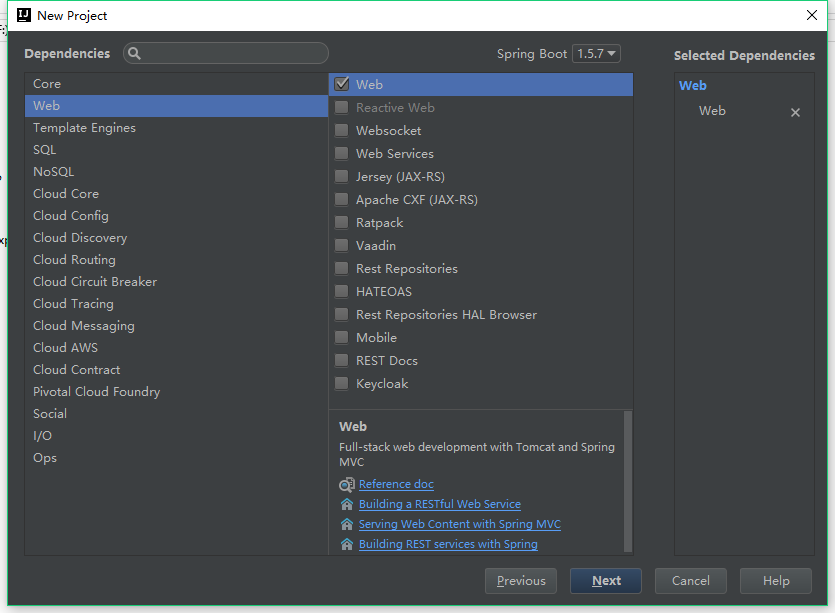The image size is (835, 613).
Task: Click home icon beside Building REST services link
Action: click(346, 544)
